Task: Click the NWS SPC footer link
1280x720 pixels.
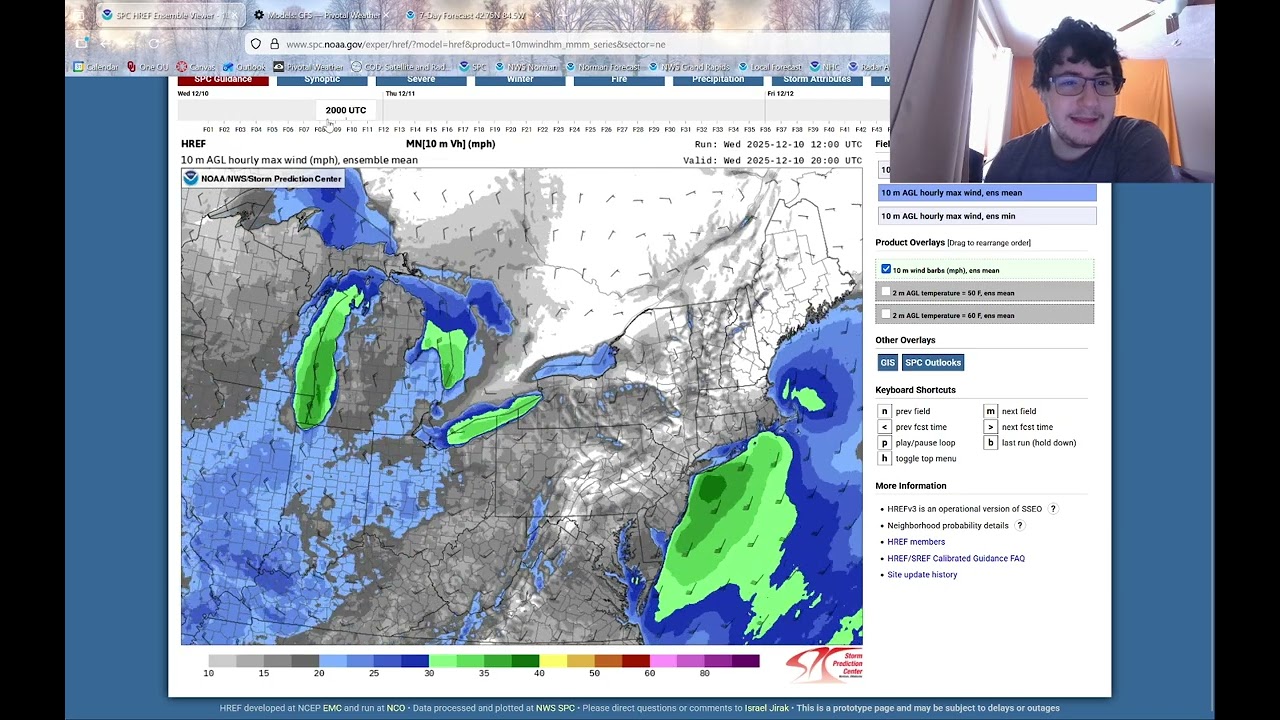Action: 555,708
